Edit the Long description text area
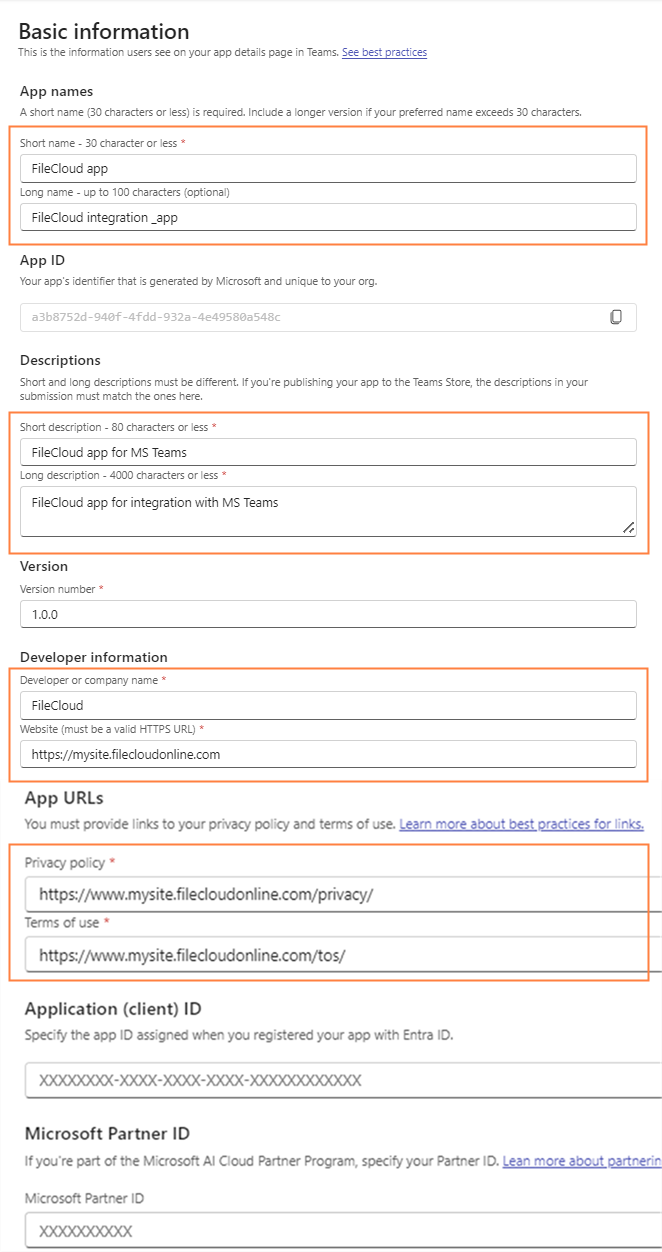Viewport: 662px width, 1252px height. tap(328, 511)
